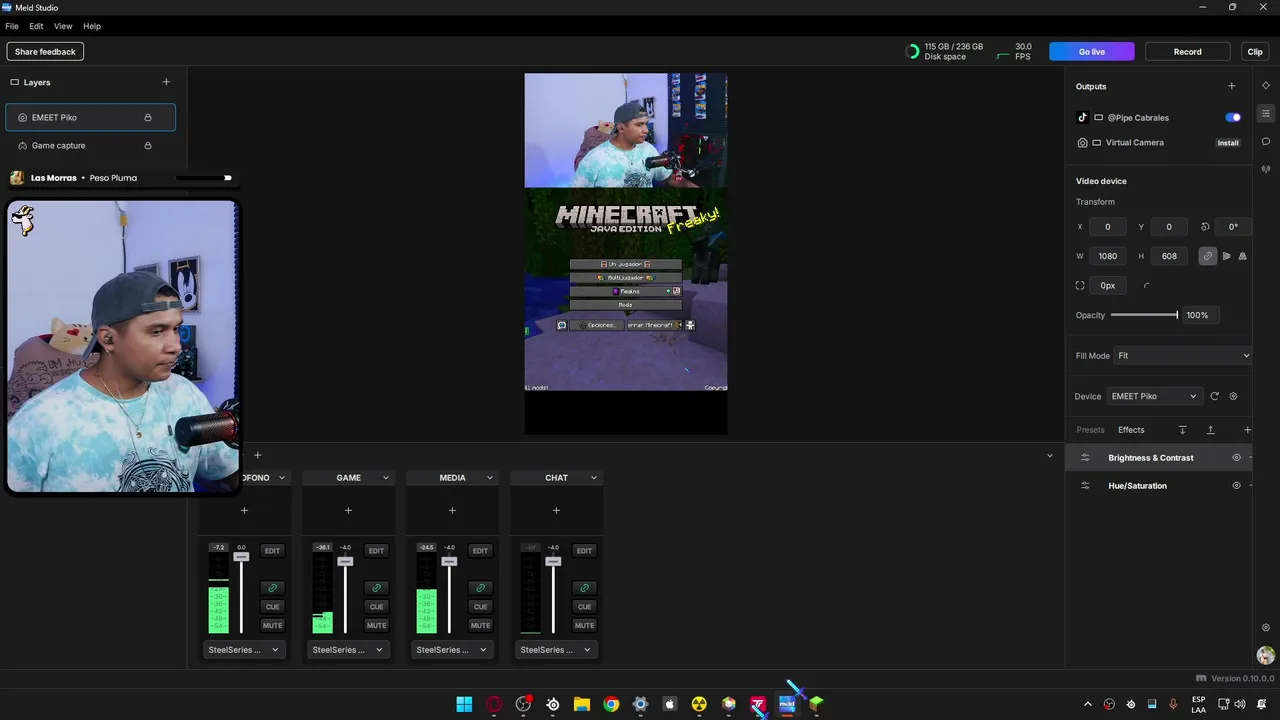The image size is (1280, 720).
Task: Open Brightness & Contrast settings sliders icon
Action: click(x=1085, y=458)
